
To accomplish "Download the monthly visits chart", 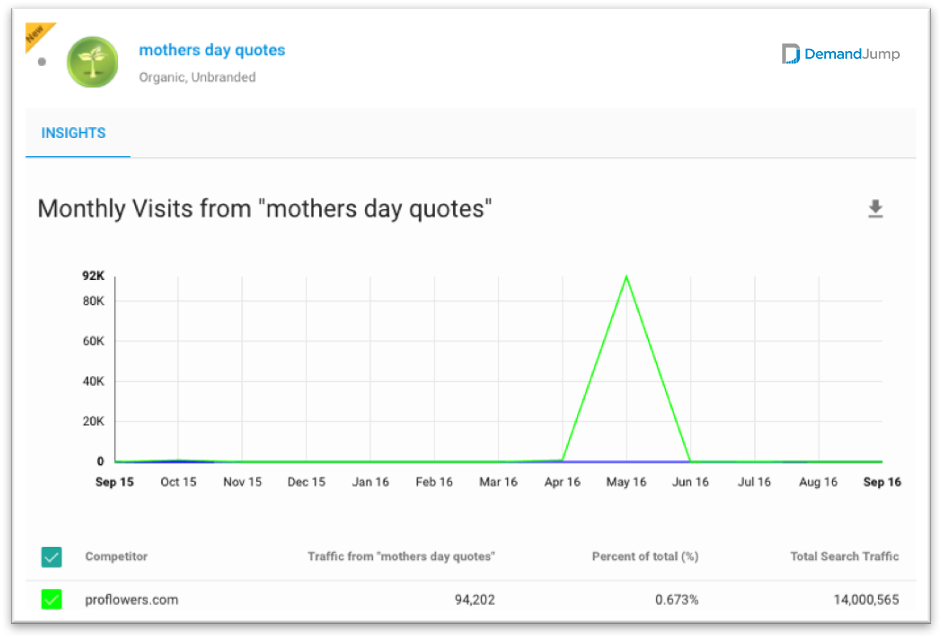I will 875,208.
